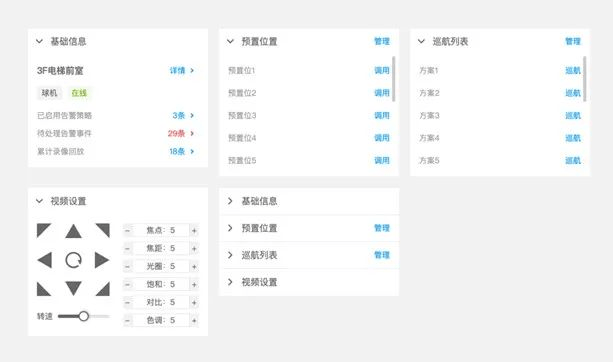The height and width of the screenshot is (362, 613).
Task: Click 管理 in expanded 预置位置 panel header
Action: tap(382, 41)
